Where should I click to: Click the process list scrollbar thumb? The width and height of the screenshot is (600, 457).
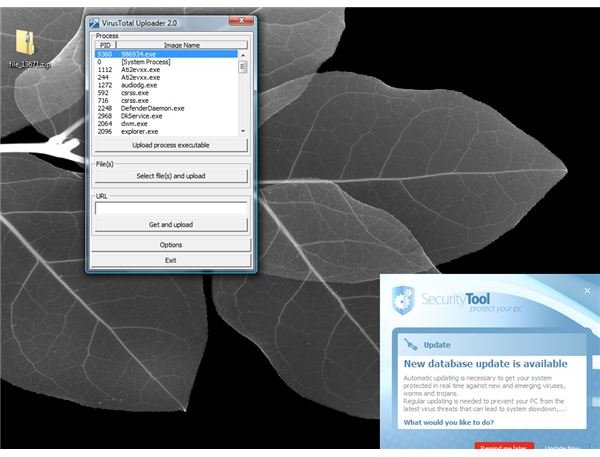click(243, 67)
